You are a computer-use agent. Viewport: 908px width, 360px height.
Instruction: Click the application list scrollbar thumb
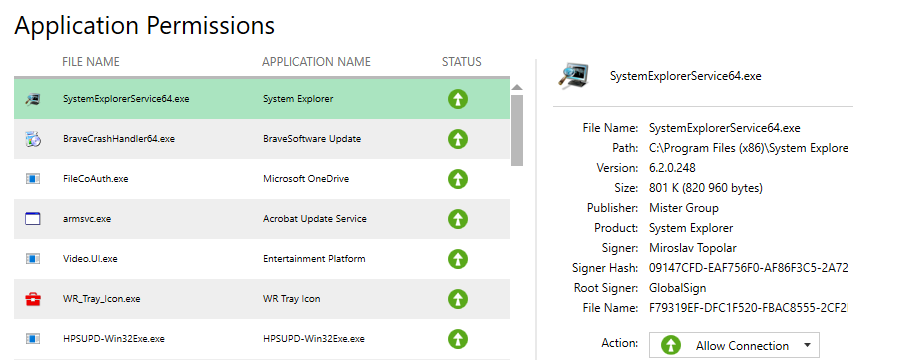coord(517,130)
